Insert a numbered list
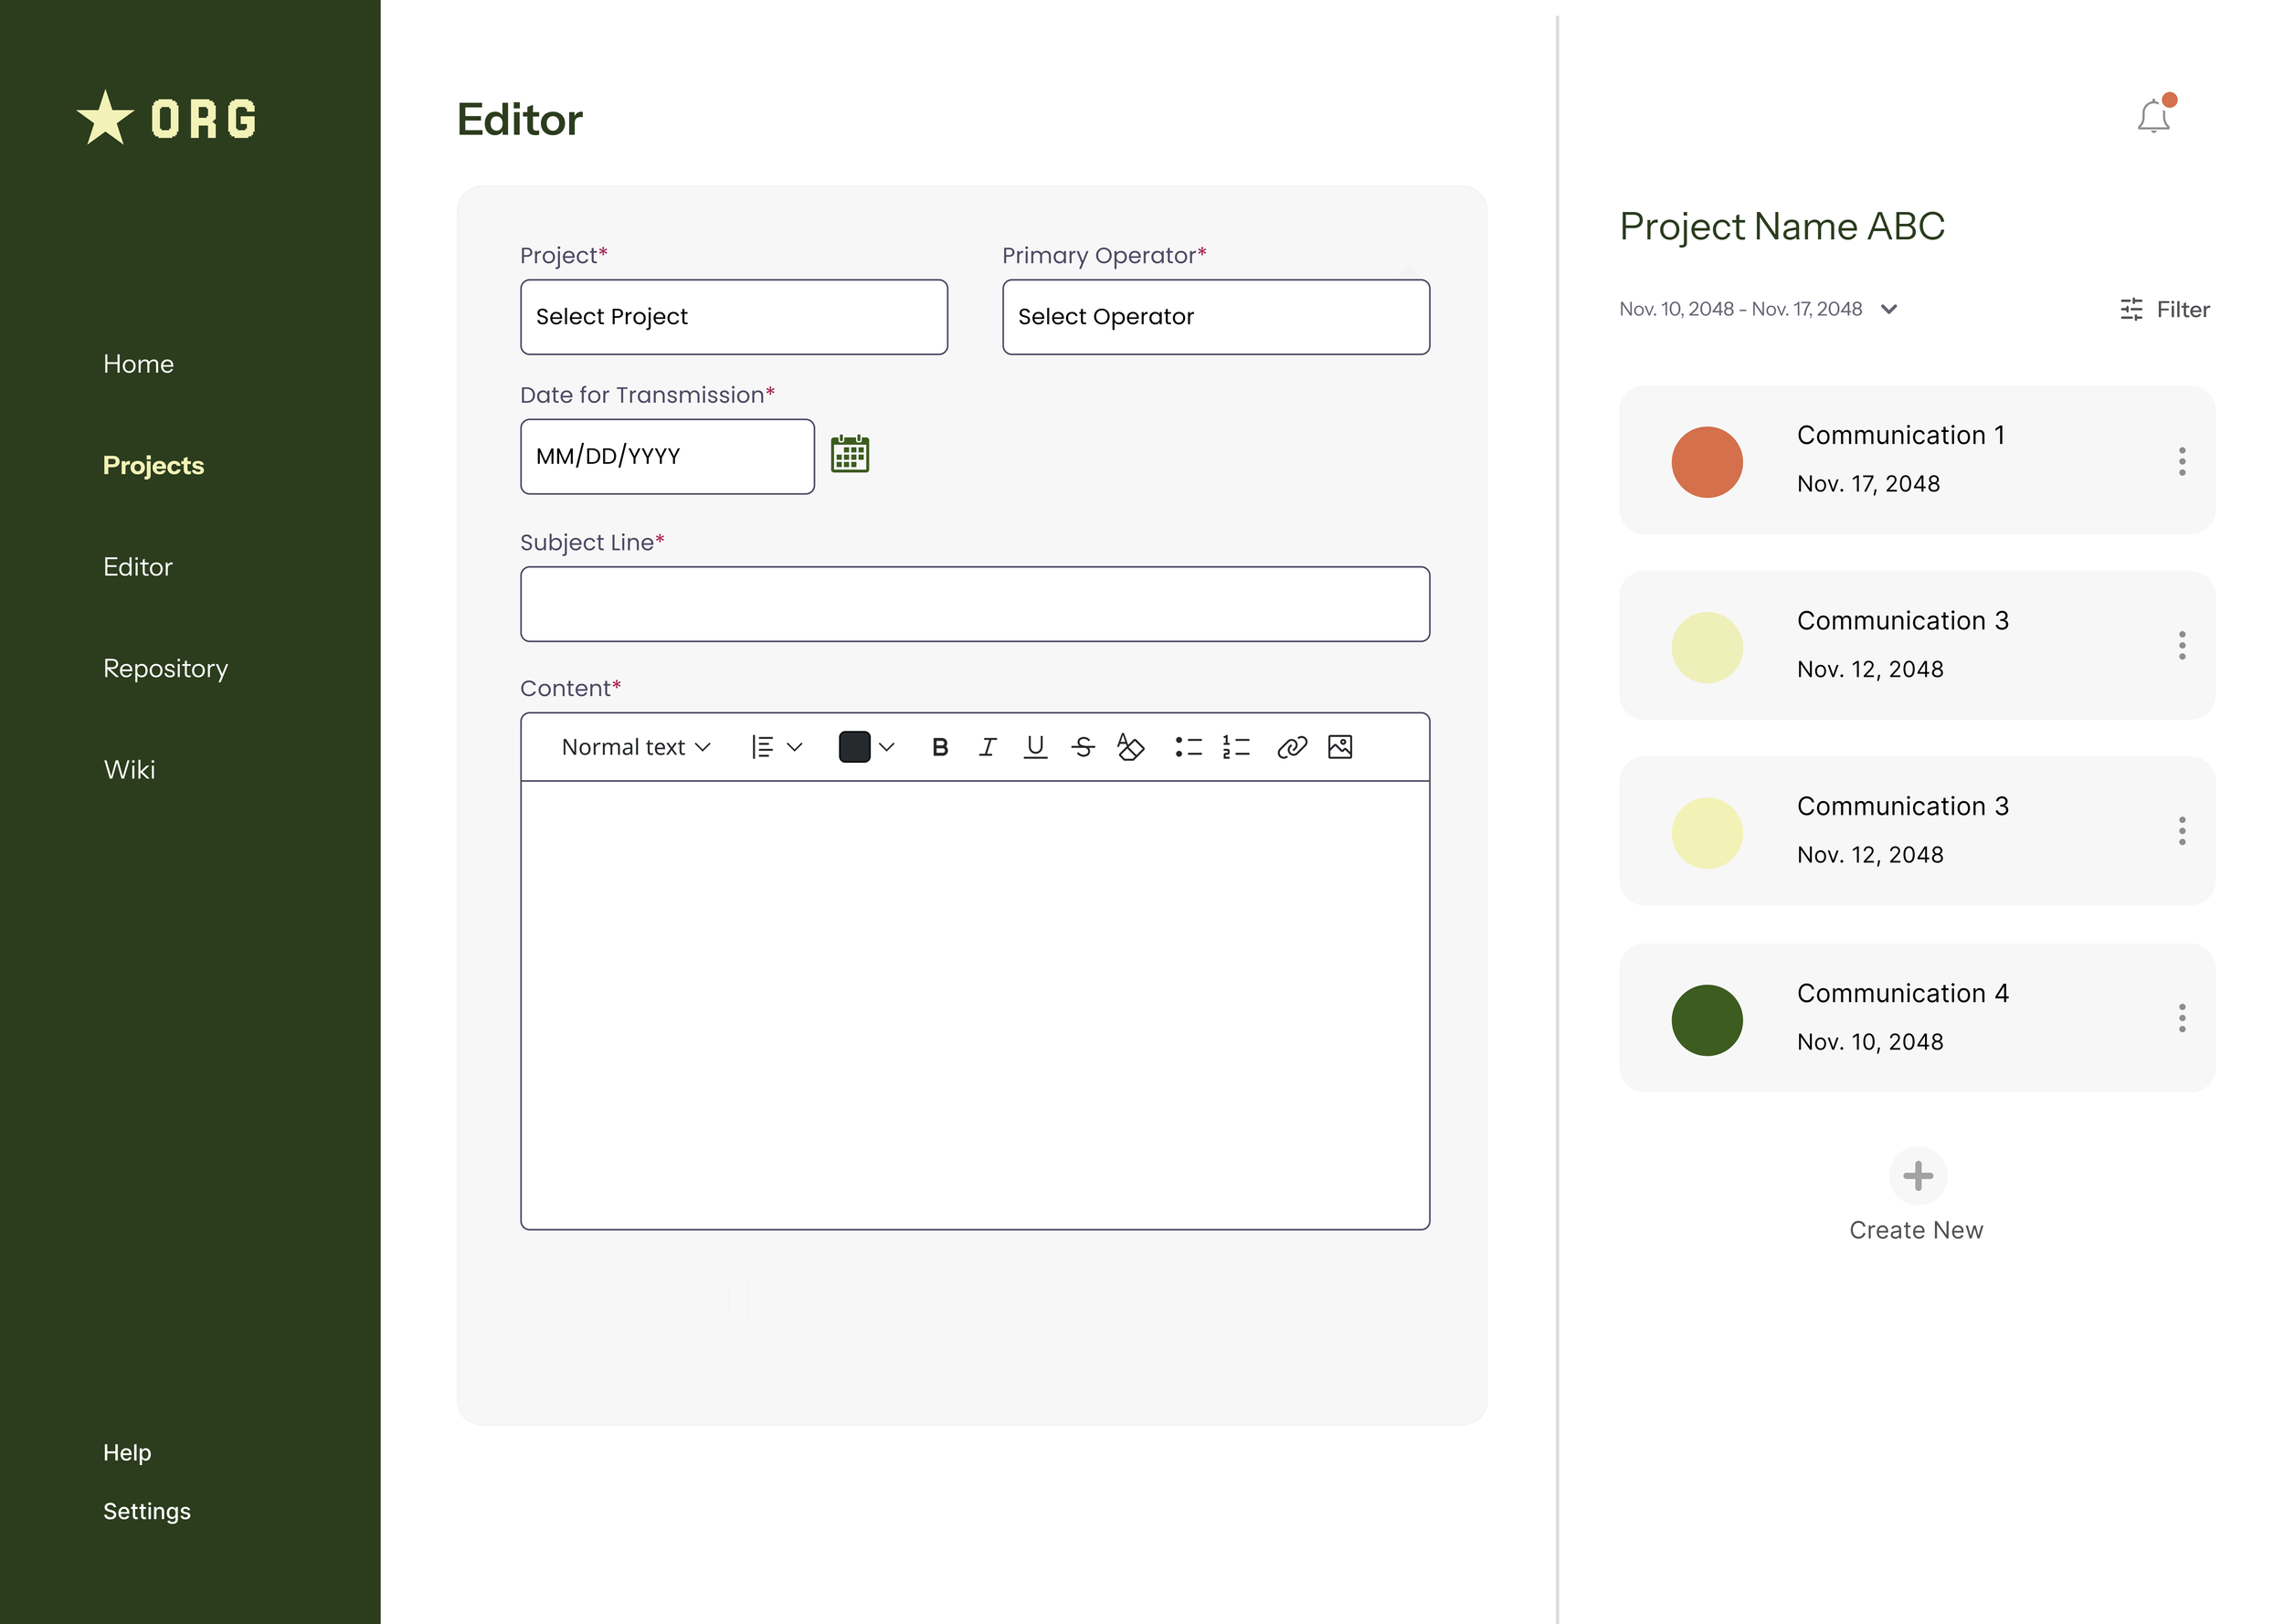 click(x=1236, y=747)
